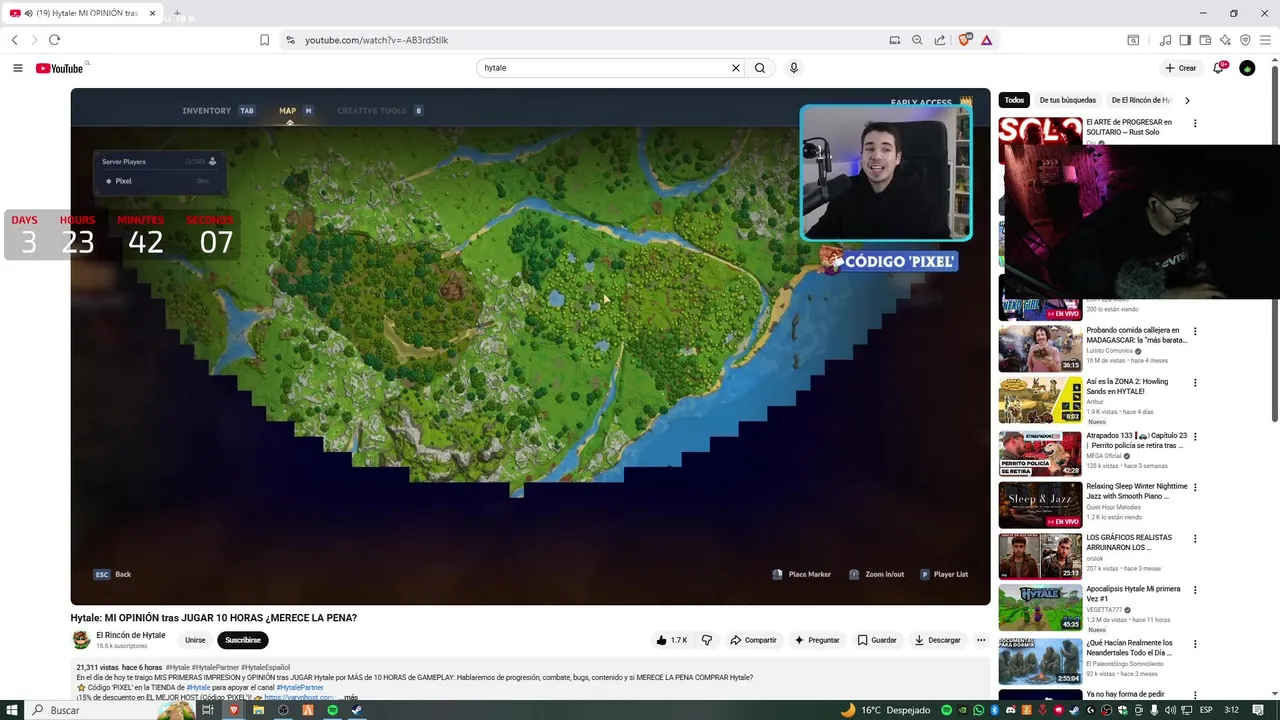The width and height of the screenshot is (1280, 720).
Task: Click the Unirse button
Action: point(195,640)
